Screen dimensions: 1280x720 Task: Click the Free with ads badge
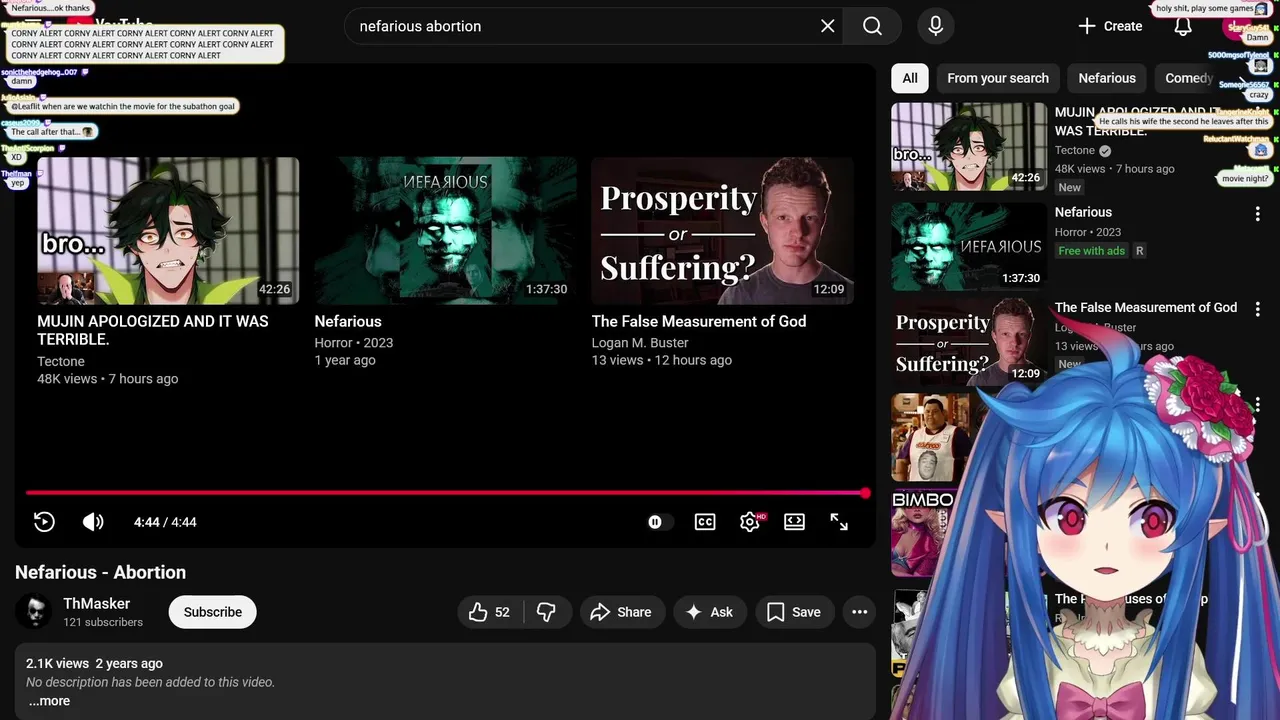(1091, 251)
